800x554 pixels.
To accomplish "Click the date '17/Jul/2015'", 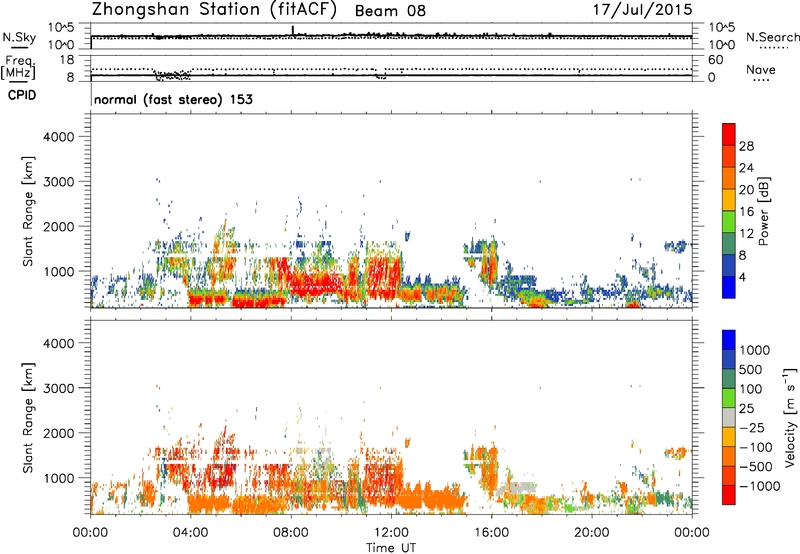I will tap(642, 10).
